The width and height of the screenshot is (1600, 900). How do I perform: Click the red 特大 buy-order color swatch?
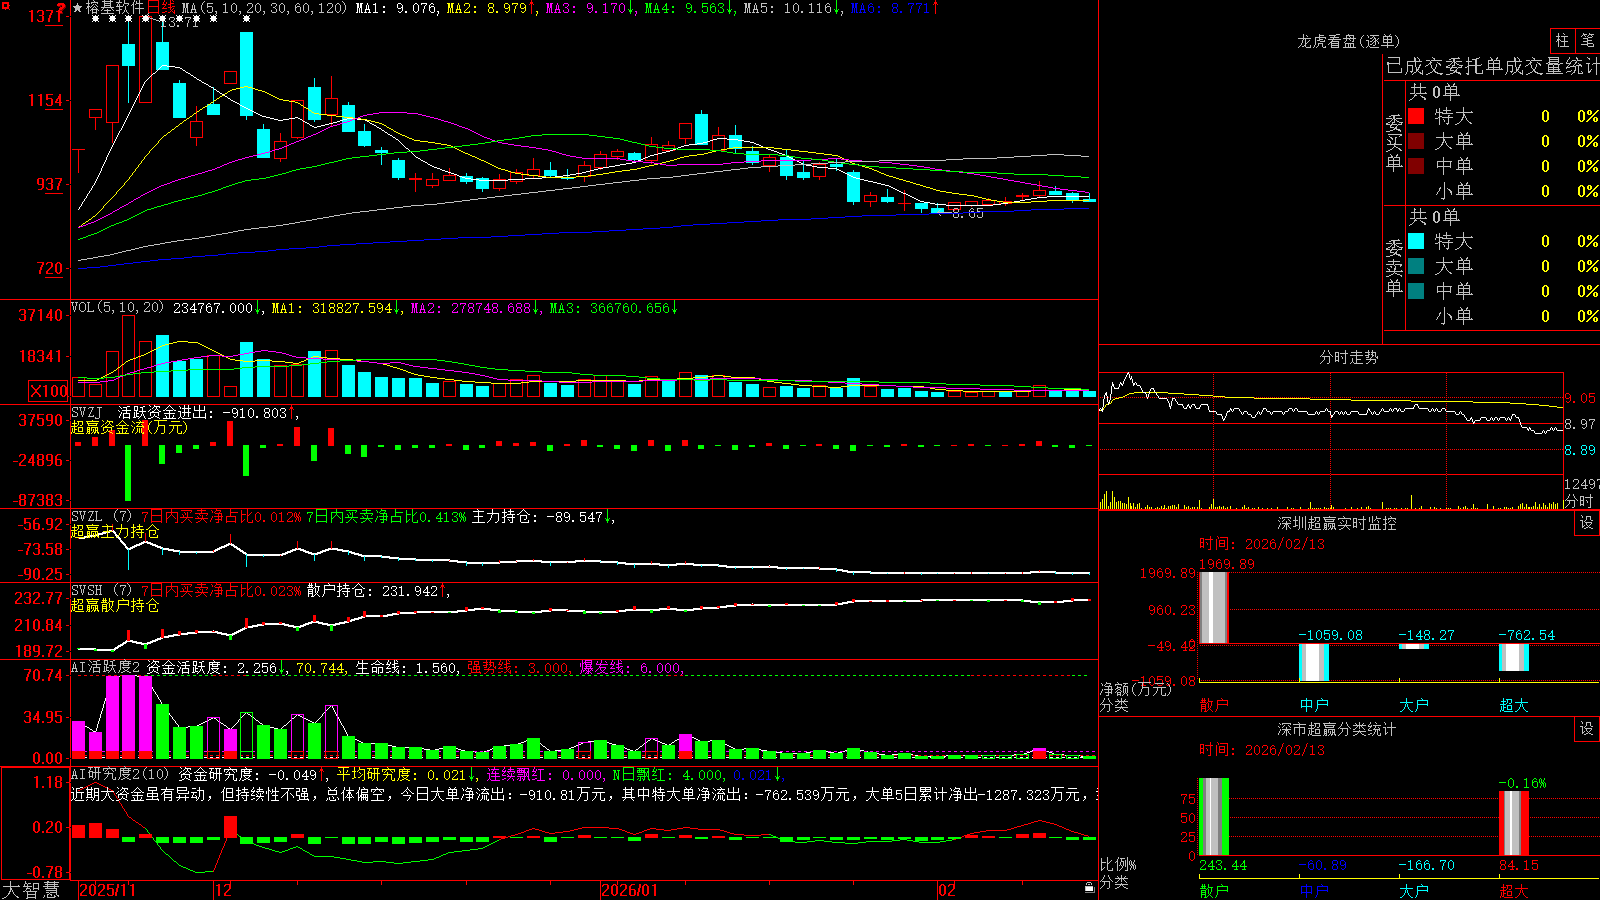pos(1416,116)
